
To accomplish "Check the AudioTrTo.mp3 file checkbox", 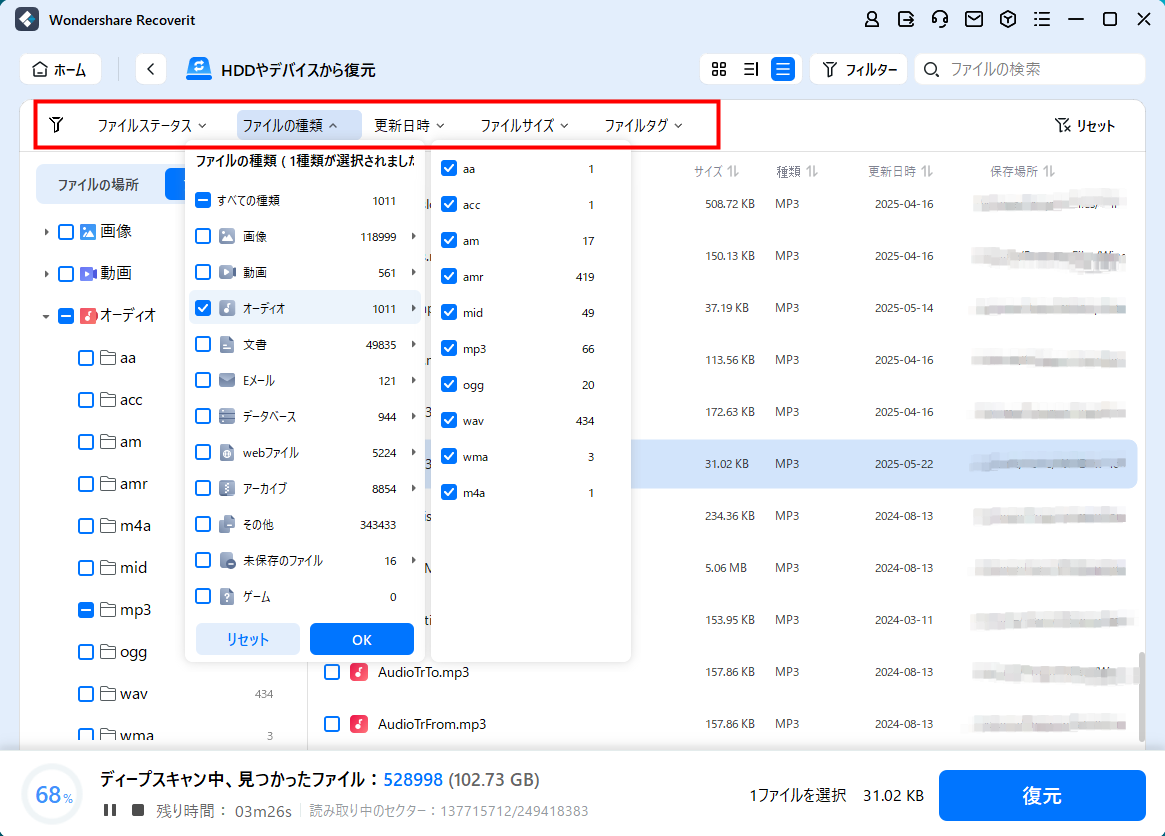I will click(332, 672).
